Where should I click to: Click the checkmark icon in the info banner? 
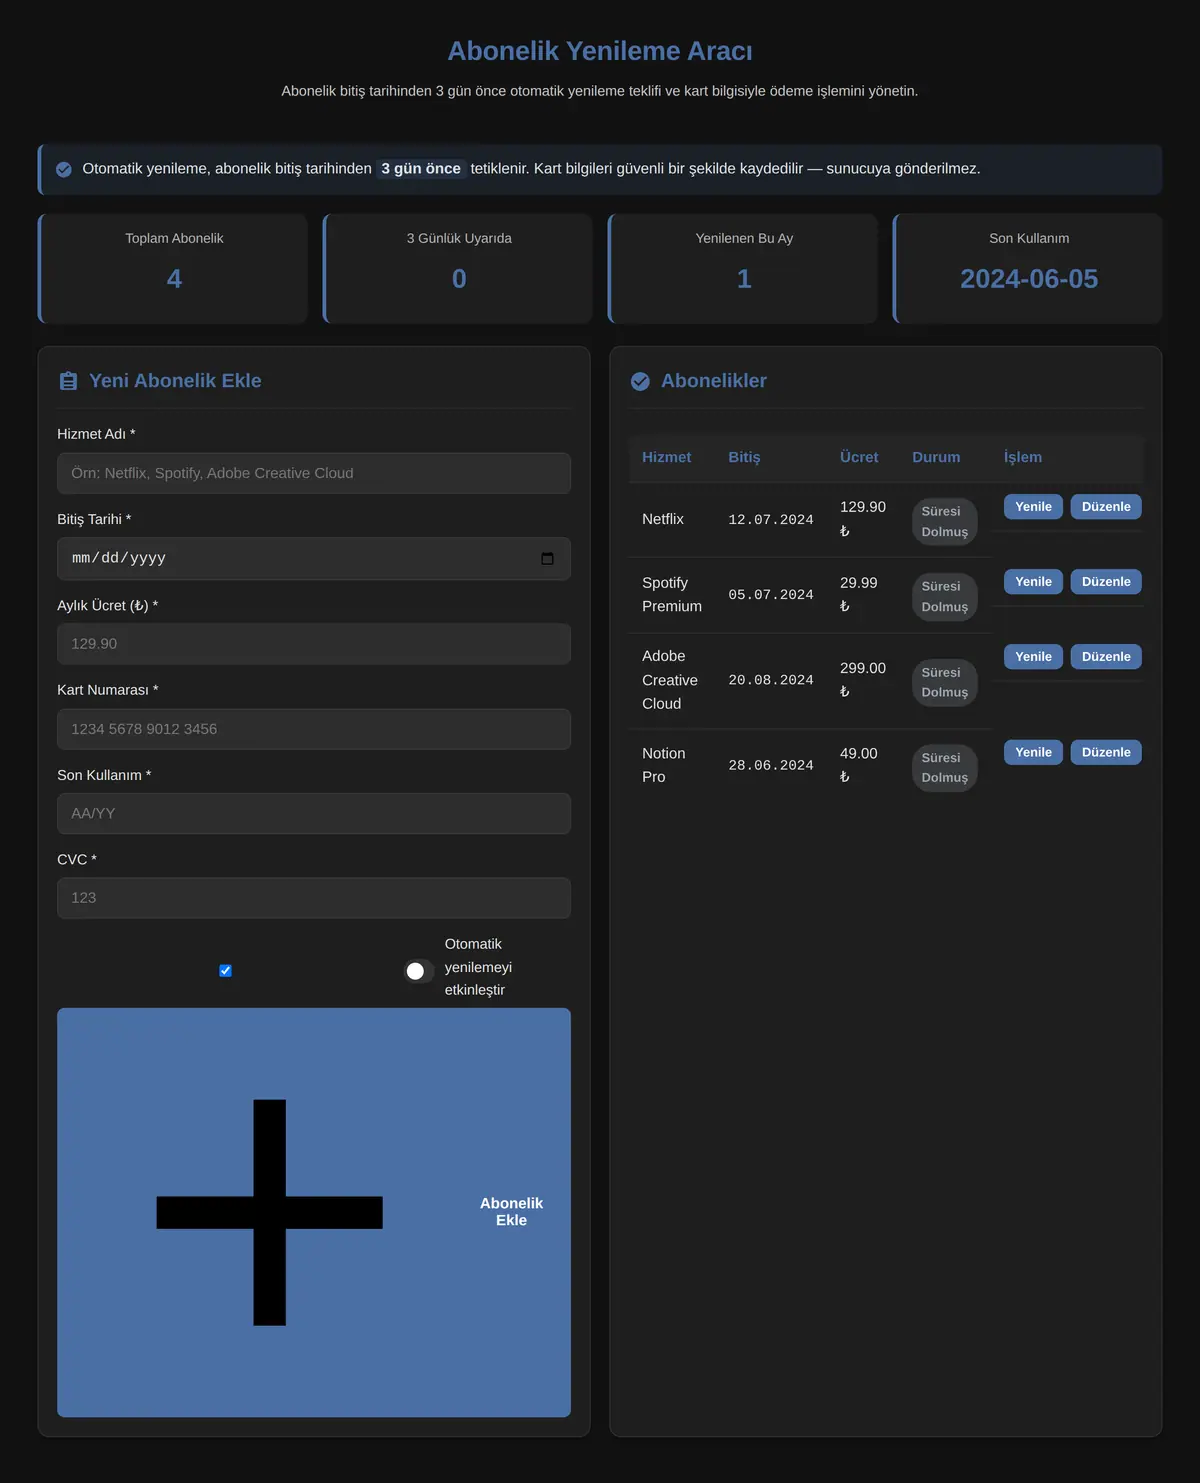(x=64, y=169)
